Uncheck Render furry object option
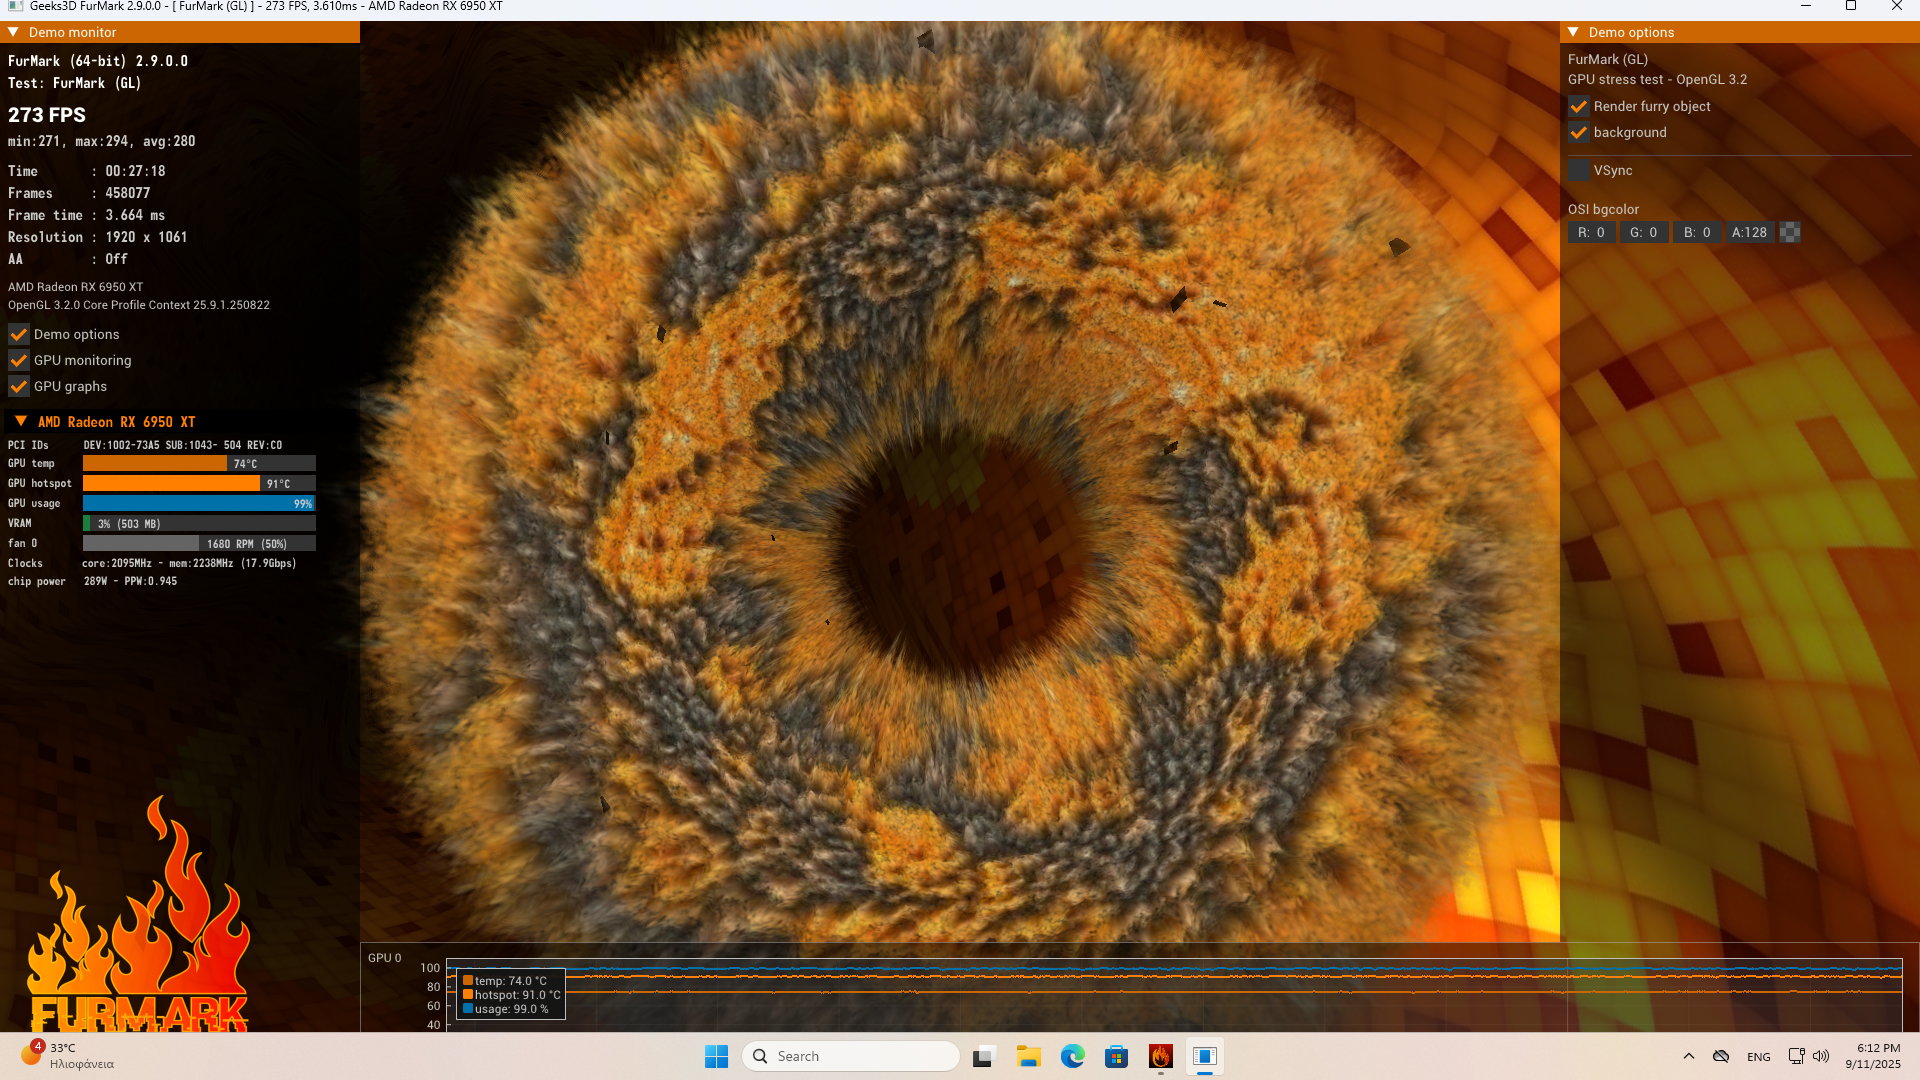Screen dimensions: 1920x1080 click(x=1578, y=106)
